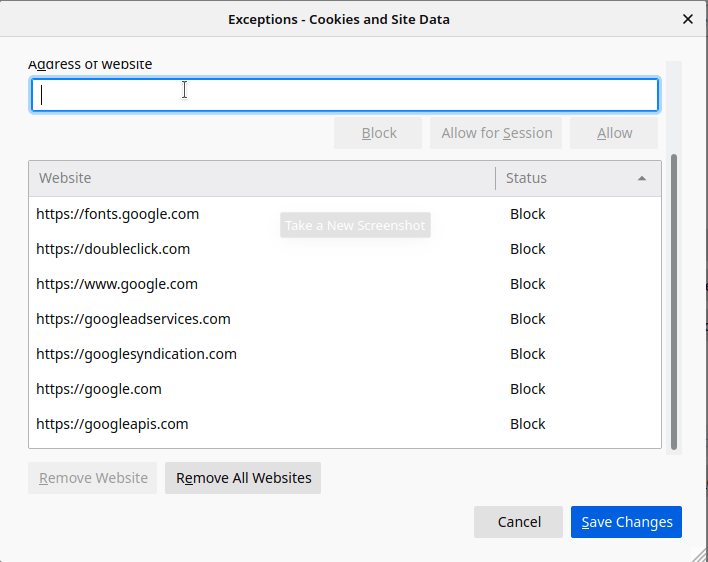The height and width of the screenshot is (562, 708).
Task: Click the dialog's vertical scrollbar thumb
Action: (674, 302)
